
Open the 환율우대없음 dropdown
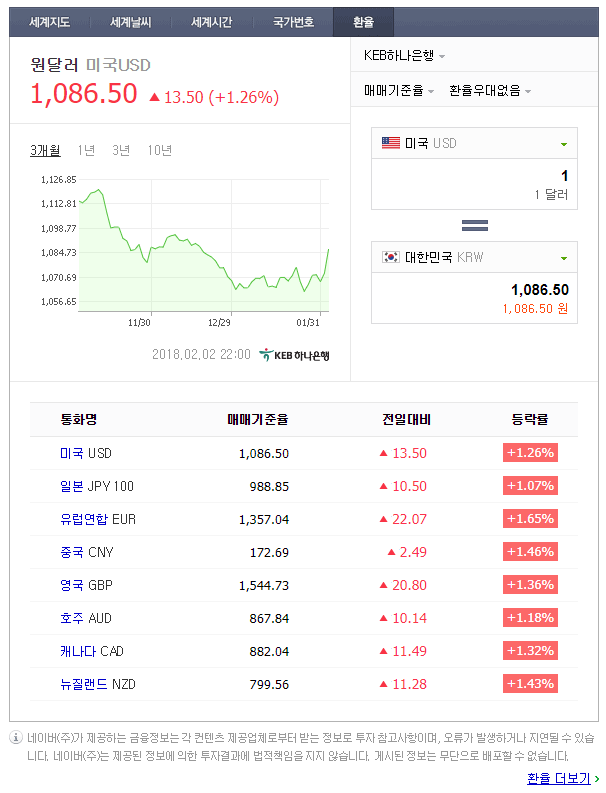tap(490, 91)
